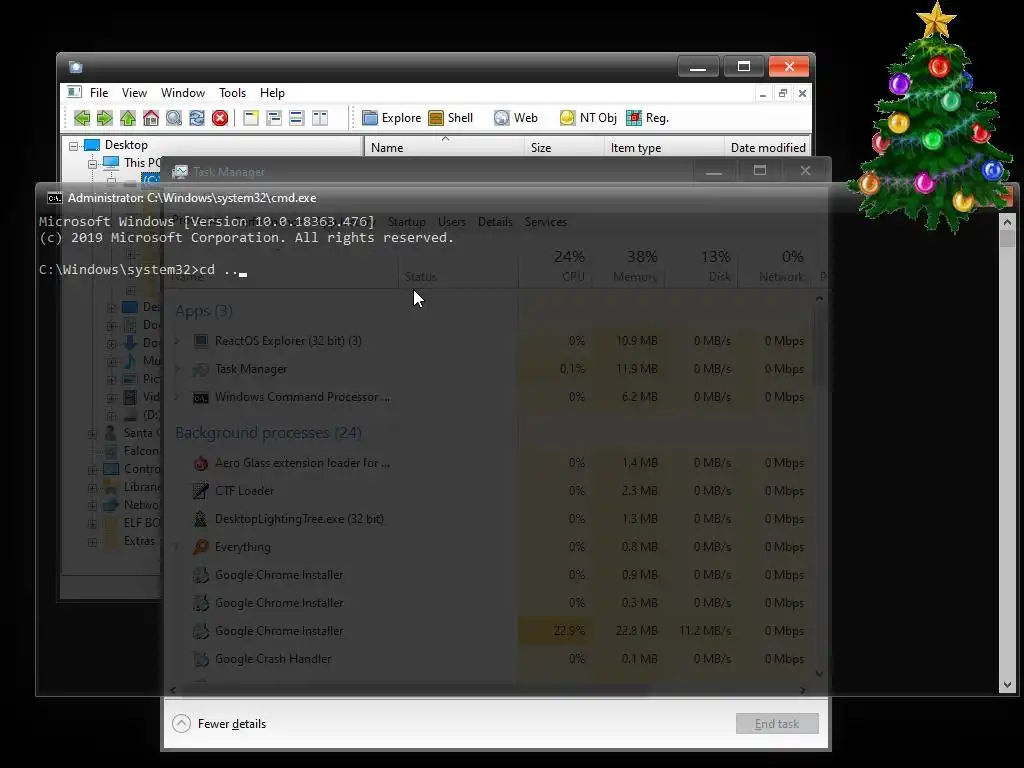Click the CTF Loader pen icon in Task Manager

(200, 491)
